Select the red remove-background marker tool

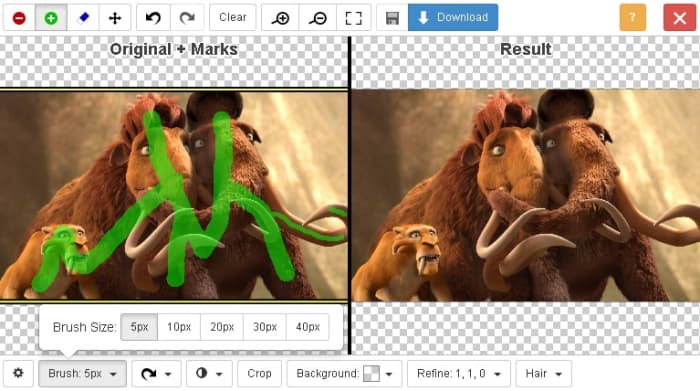[19, 18]
